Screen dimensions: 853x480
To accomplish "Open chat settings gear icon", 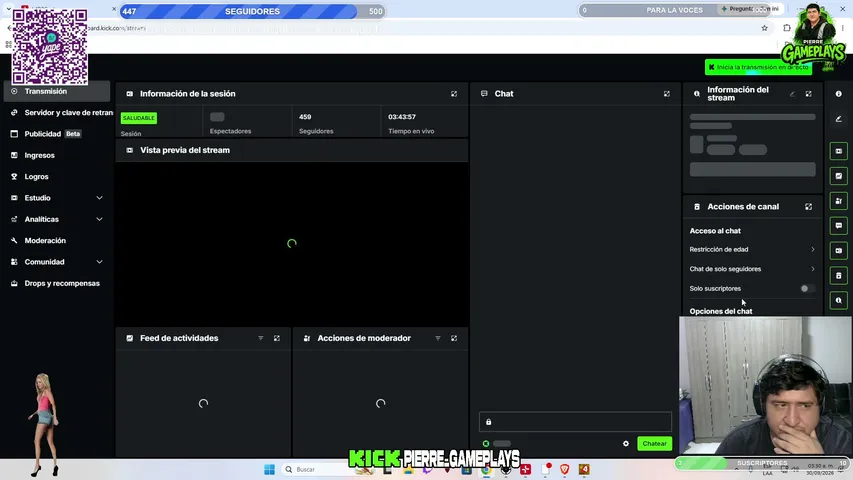I will 626,444.
